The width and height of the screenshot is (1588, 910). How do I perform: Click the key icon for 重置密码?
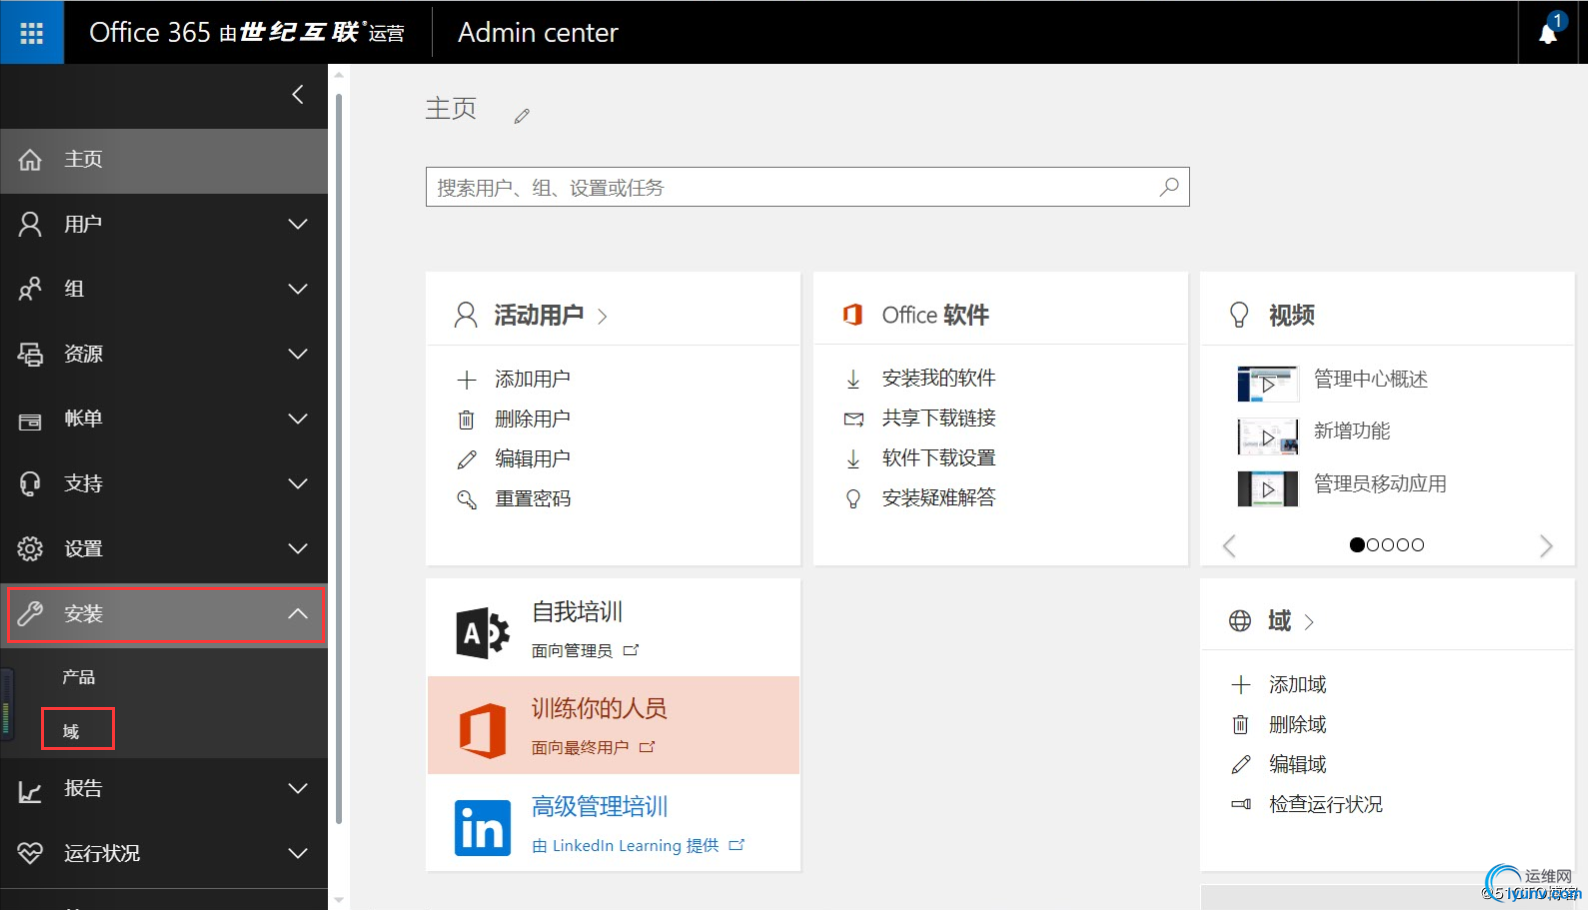(466, 499)
